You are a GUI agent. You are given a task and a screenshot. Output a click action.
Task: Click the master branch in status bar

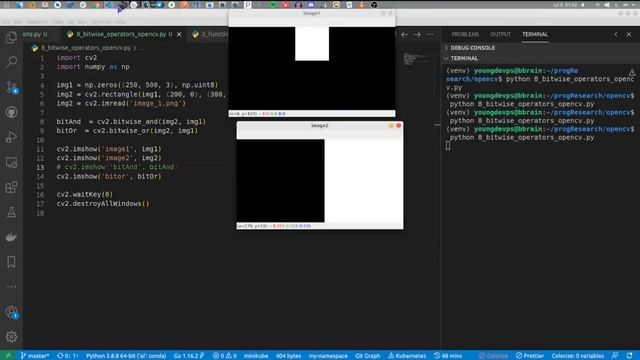point(35,356)
